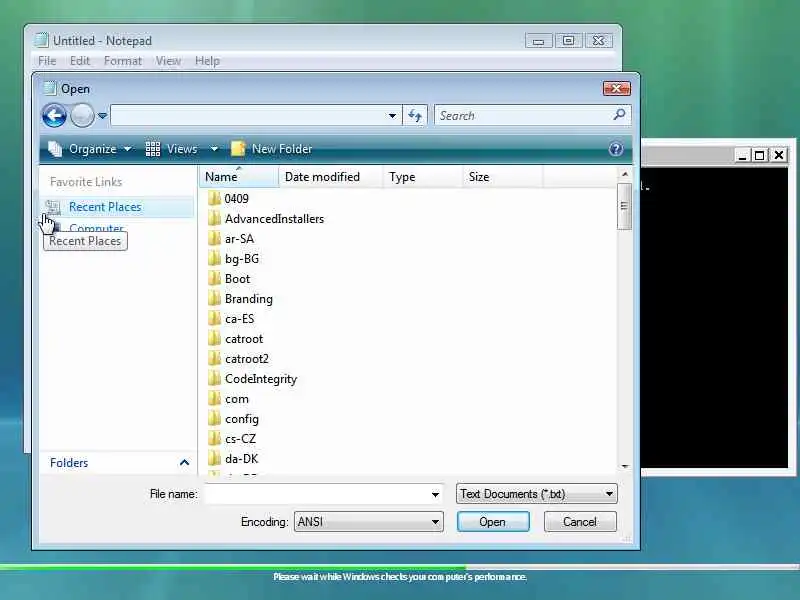This screenshot has height=600, width=800.
Task: Open Notepad's File menu
Action: [x=47, y=61]
